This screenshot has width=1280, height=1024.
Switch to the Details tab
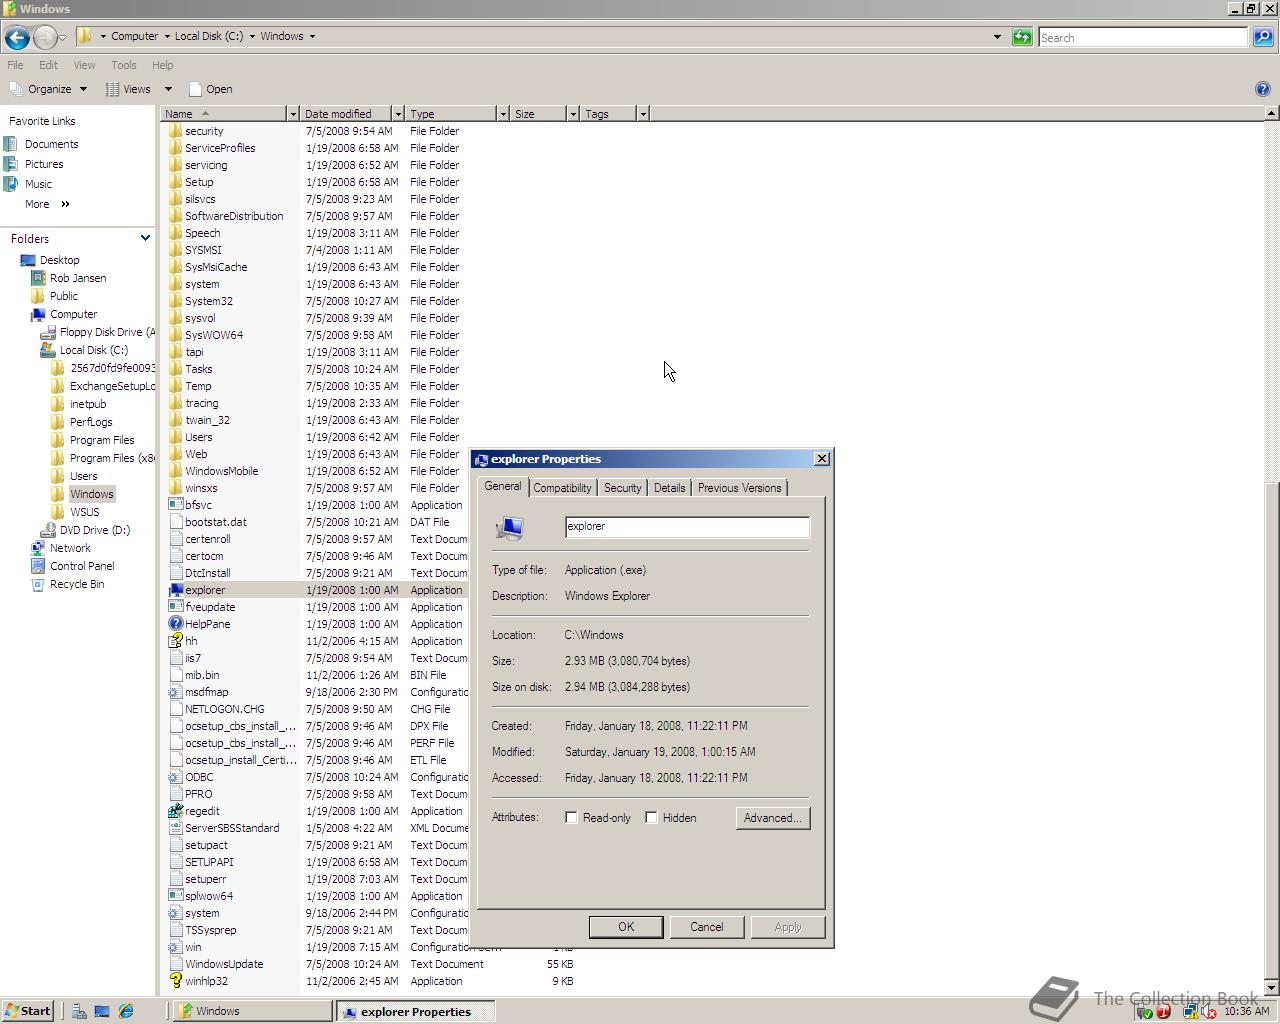[669, 488]
